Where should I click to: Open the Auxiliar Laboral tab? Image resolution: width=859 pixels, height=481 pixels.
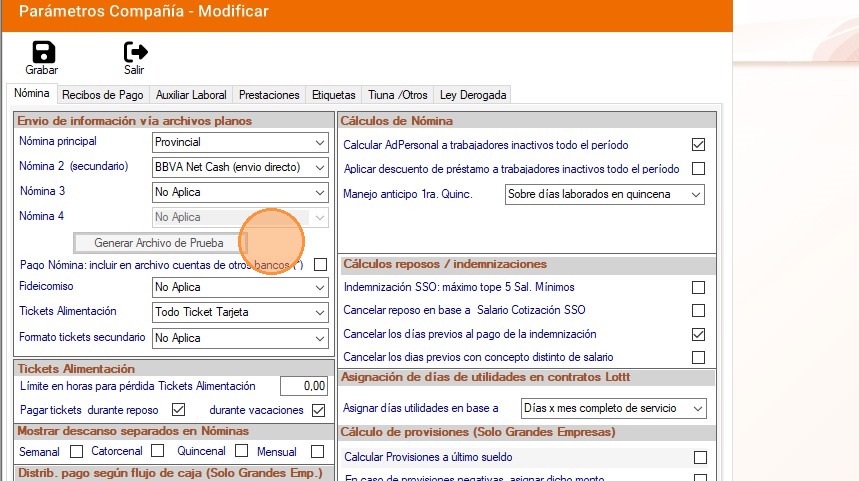pyautogui.click(x=191, y=95)
